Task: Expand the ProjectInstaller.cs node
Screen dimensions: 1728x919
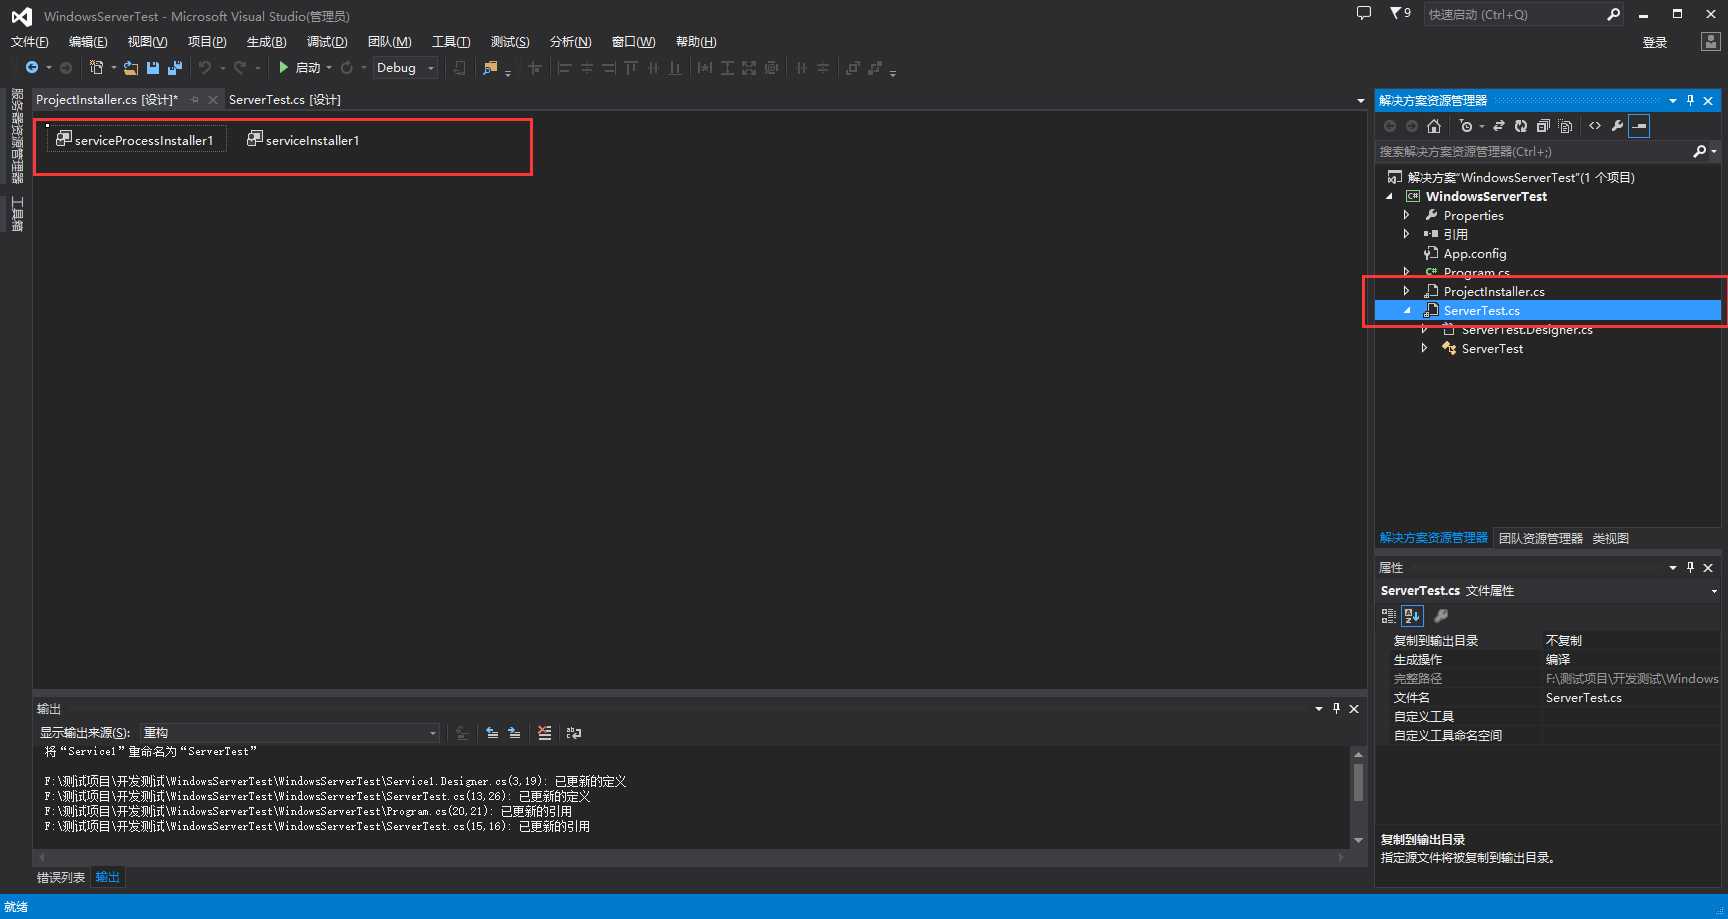Action: (x=1406, y=291)
